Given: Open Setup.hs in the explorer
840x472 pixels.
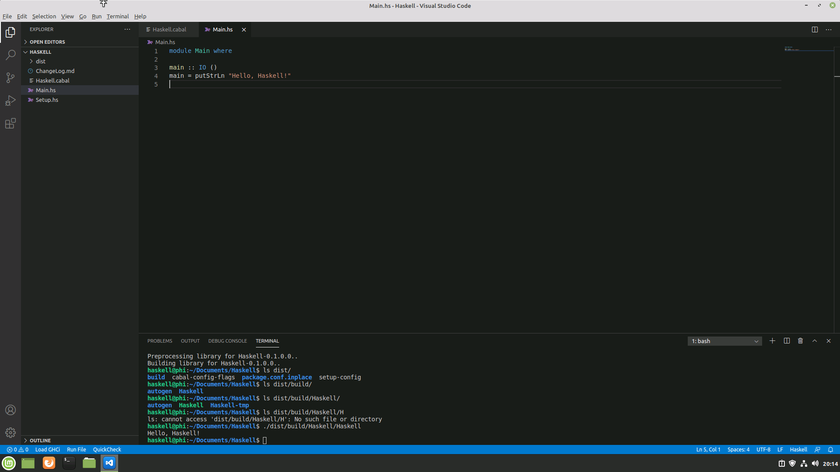Looking at the screenshot, I should 80,100.
